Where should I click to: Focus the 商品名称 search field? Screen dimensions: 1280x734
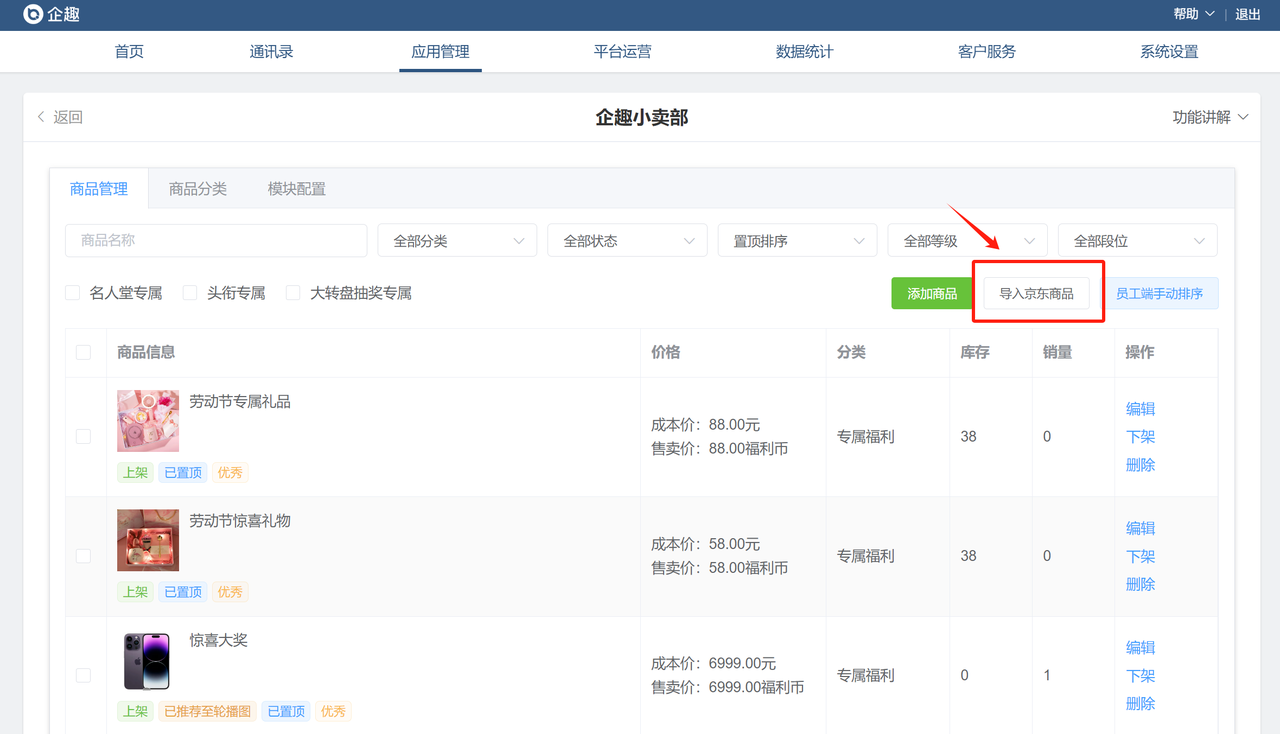click(215, 241)
